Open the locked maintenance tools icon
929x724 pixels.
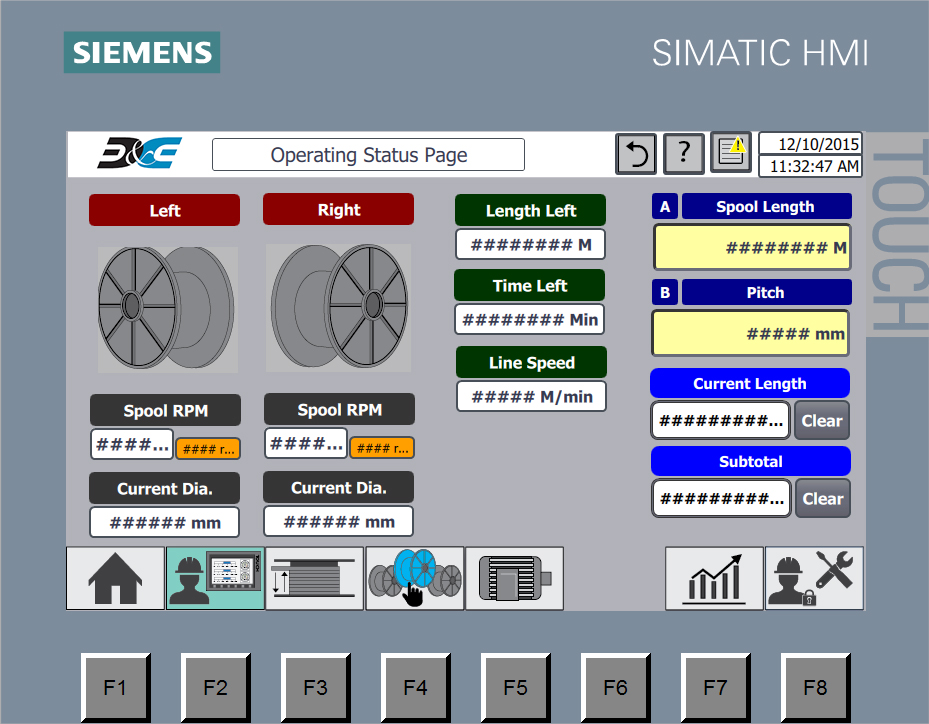(x=814, y=578)
